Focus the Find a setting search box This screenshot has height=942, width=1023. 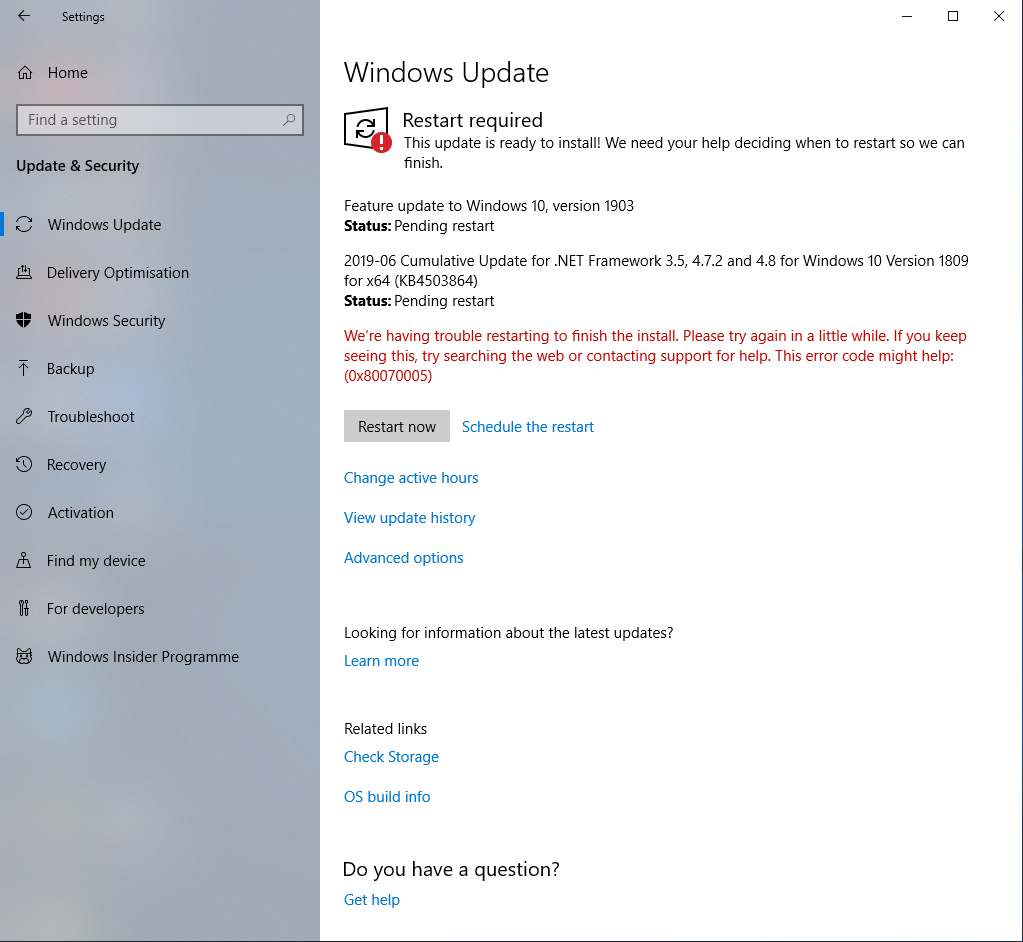(x=160, y=120)
